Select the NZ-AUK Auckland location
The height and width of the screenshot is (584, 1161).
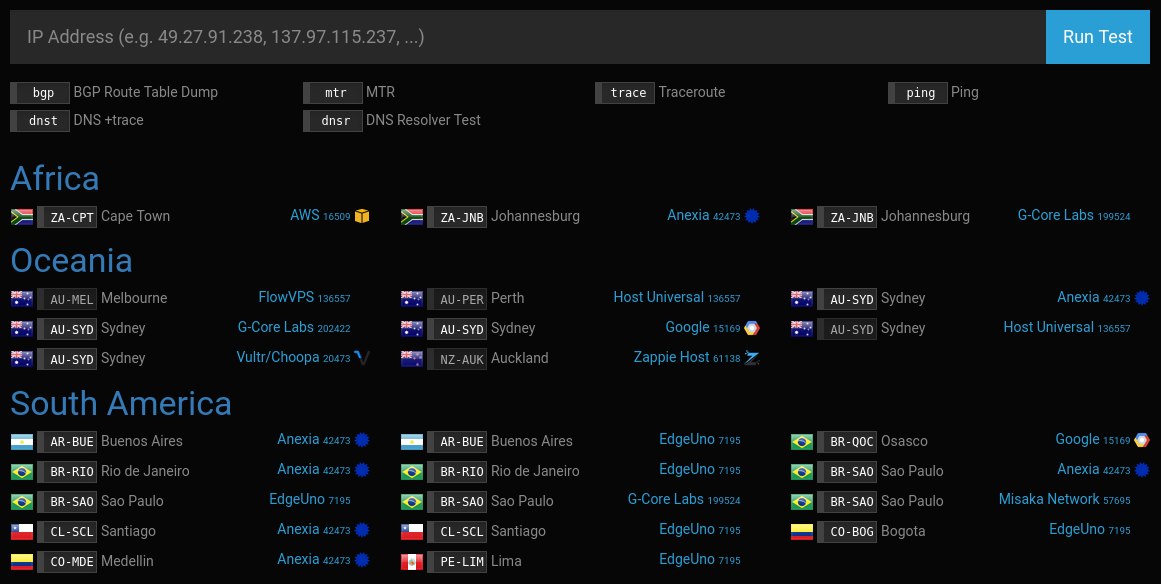457,359
